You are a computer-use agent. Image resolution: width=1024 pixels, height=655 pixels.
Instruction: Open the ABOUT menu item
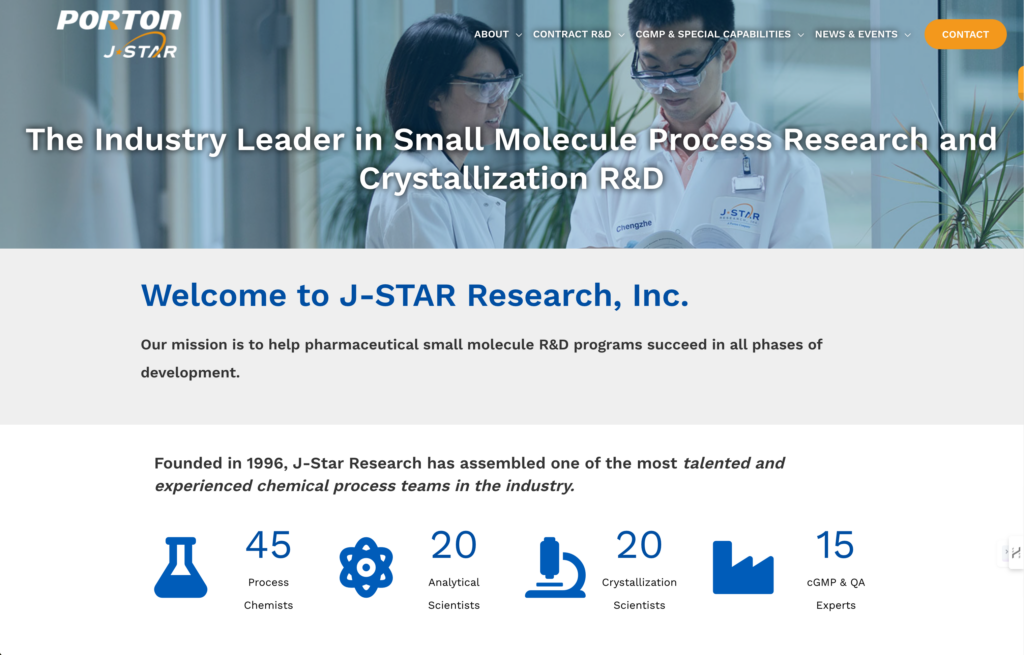pos(491,35)
